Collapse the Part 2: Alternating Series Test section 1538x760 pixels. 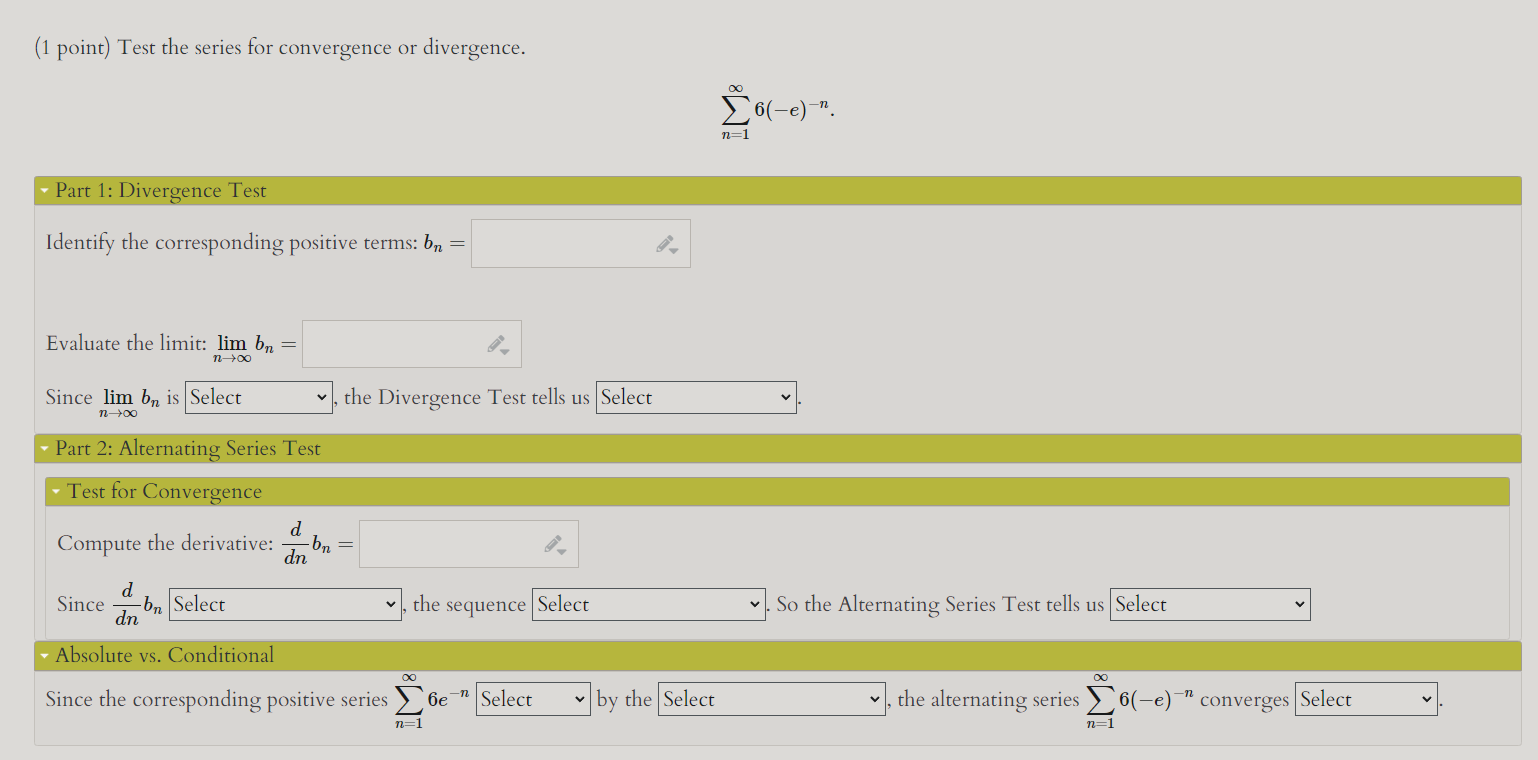(44, 447)
